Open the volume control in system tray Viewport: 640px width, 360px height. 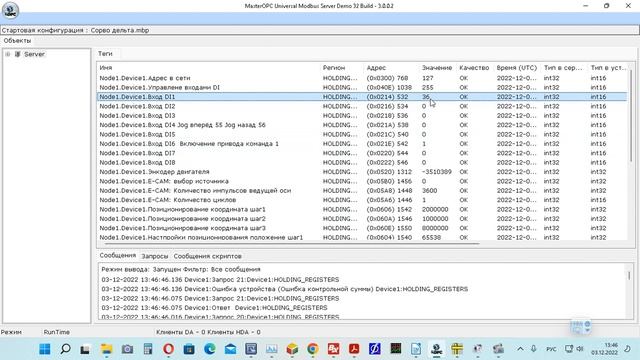(580, 349)
